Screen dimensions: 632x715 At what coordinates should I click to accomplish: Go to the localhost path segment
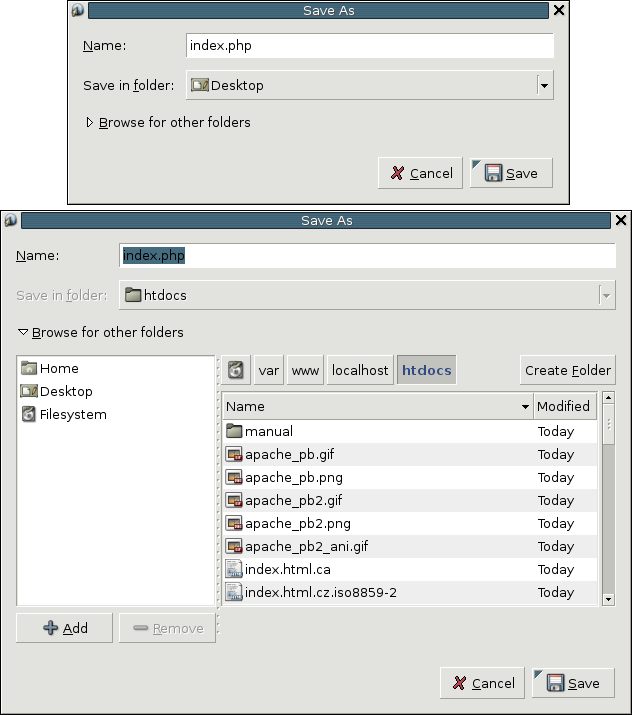tap(360, 370)
